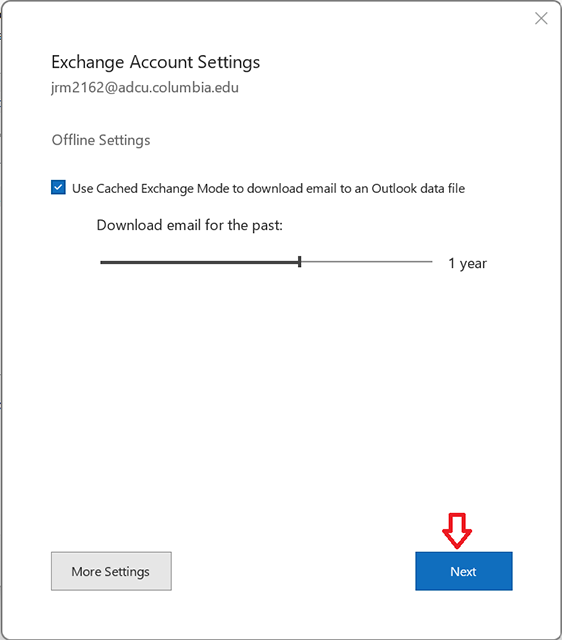
Task: Uncheck Use Cached Exchange Mode checkbox
Action: coord(58,187)
